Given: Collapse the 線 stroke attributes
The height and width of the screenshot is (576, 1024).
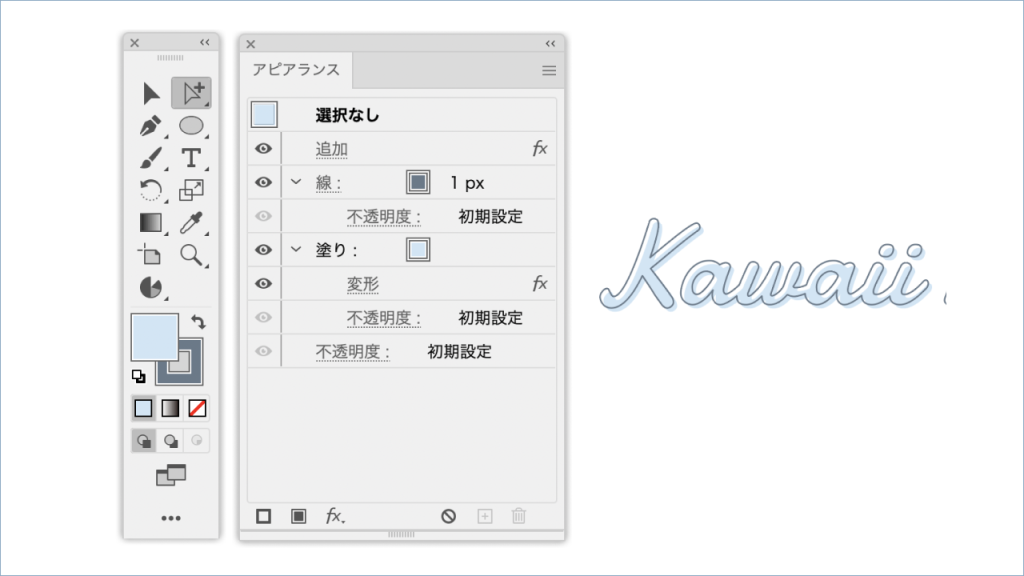Looking at the screenshot, I should (x=296, y=182).
